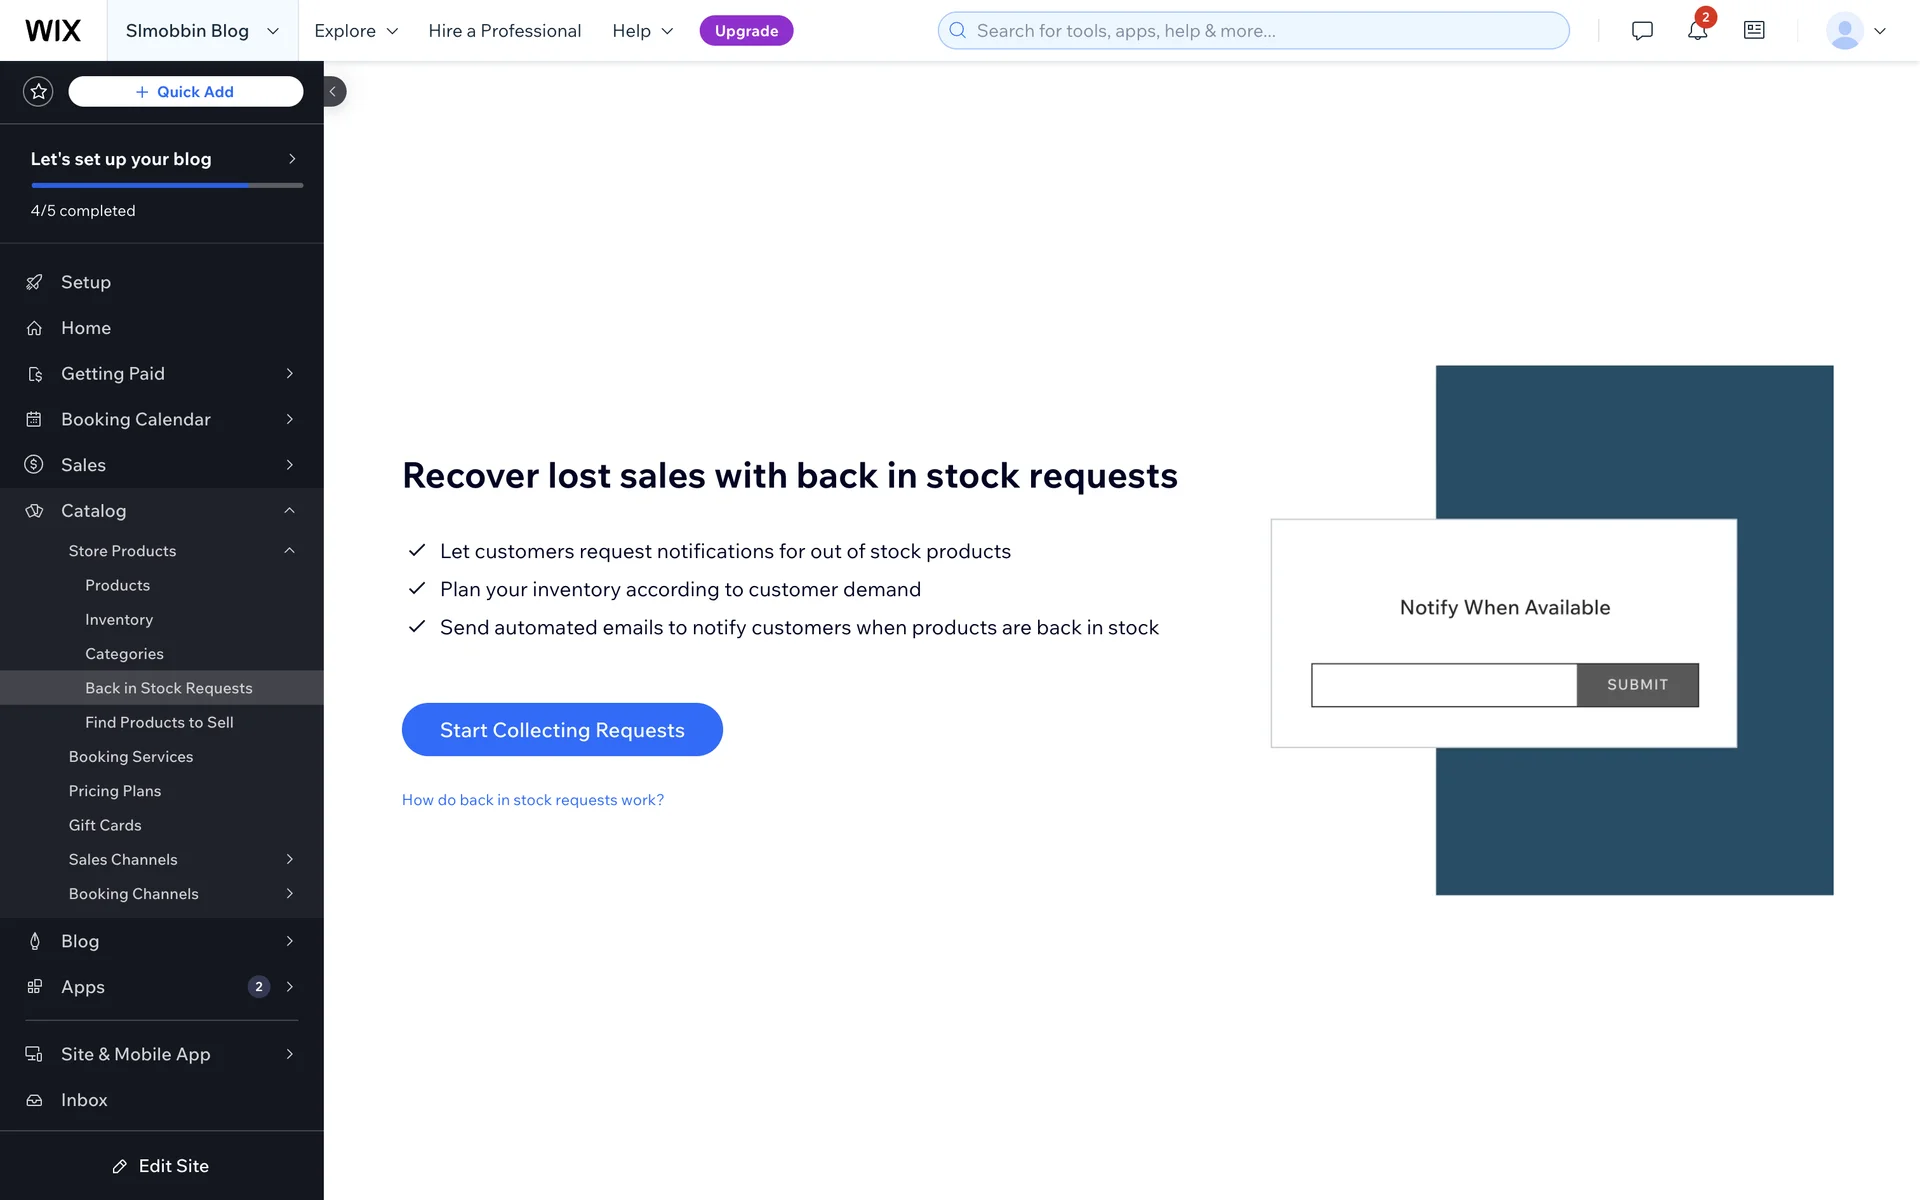Click the Setup rocket icon
The image size is (1920, 1200).
[x=34, y=282]
